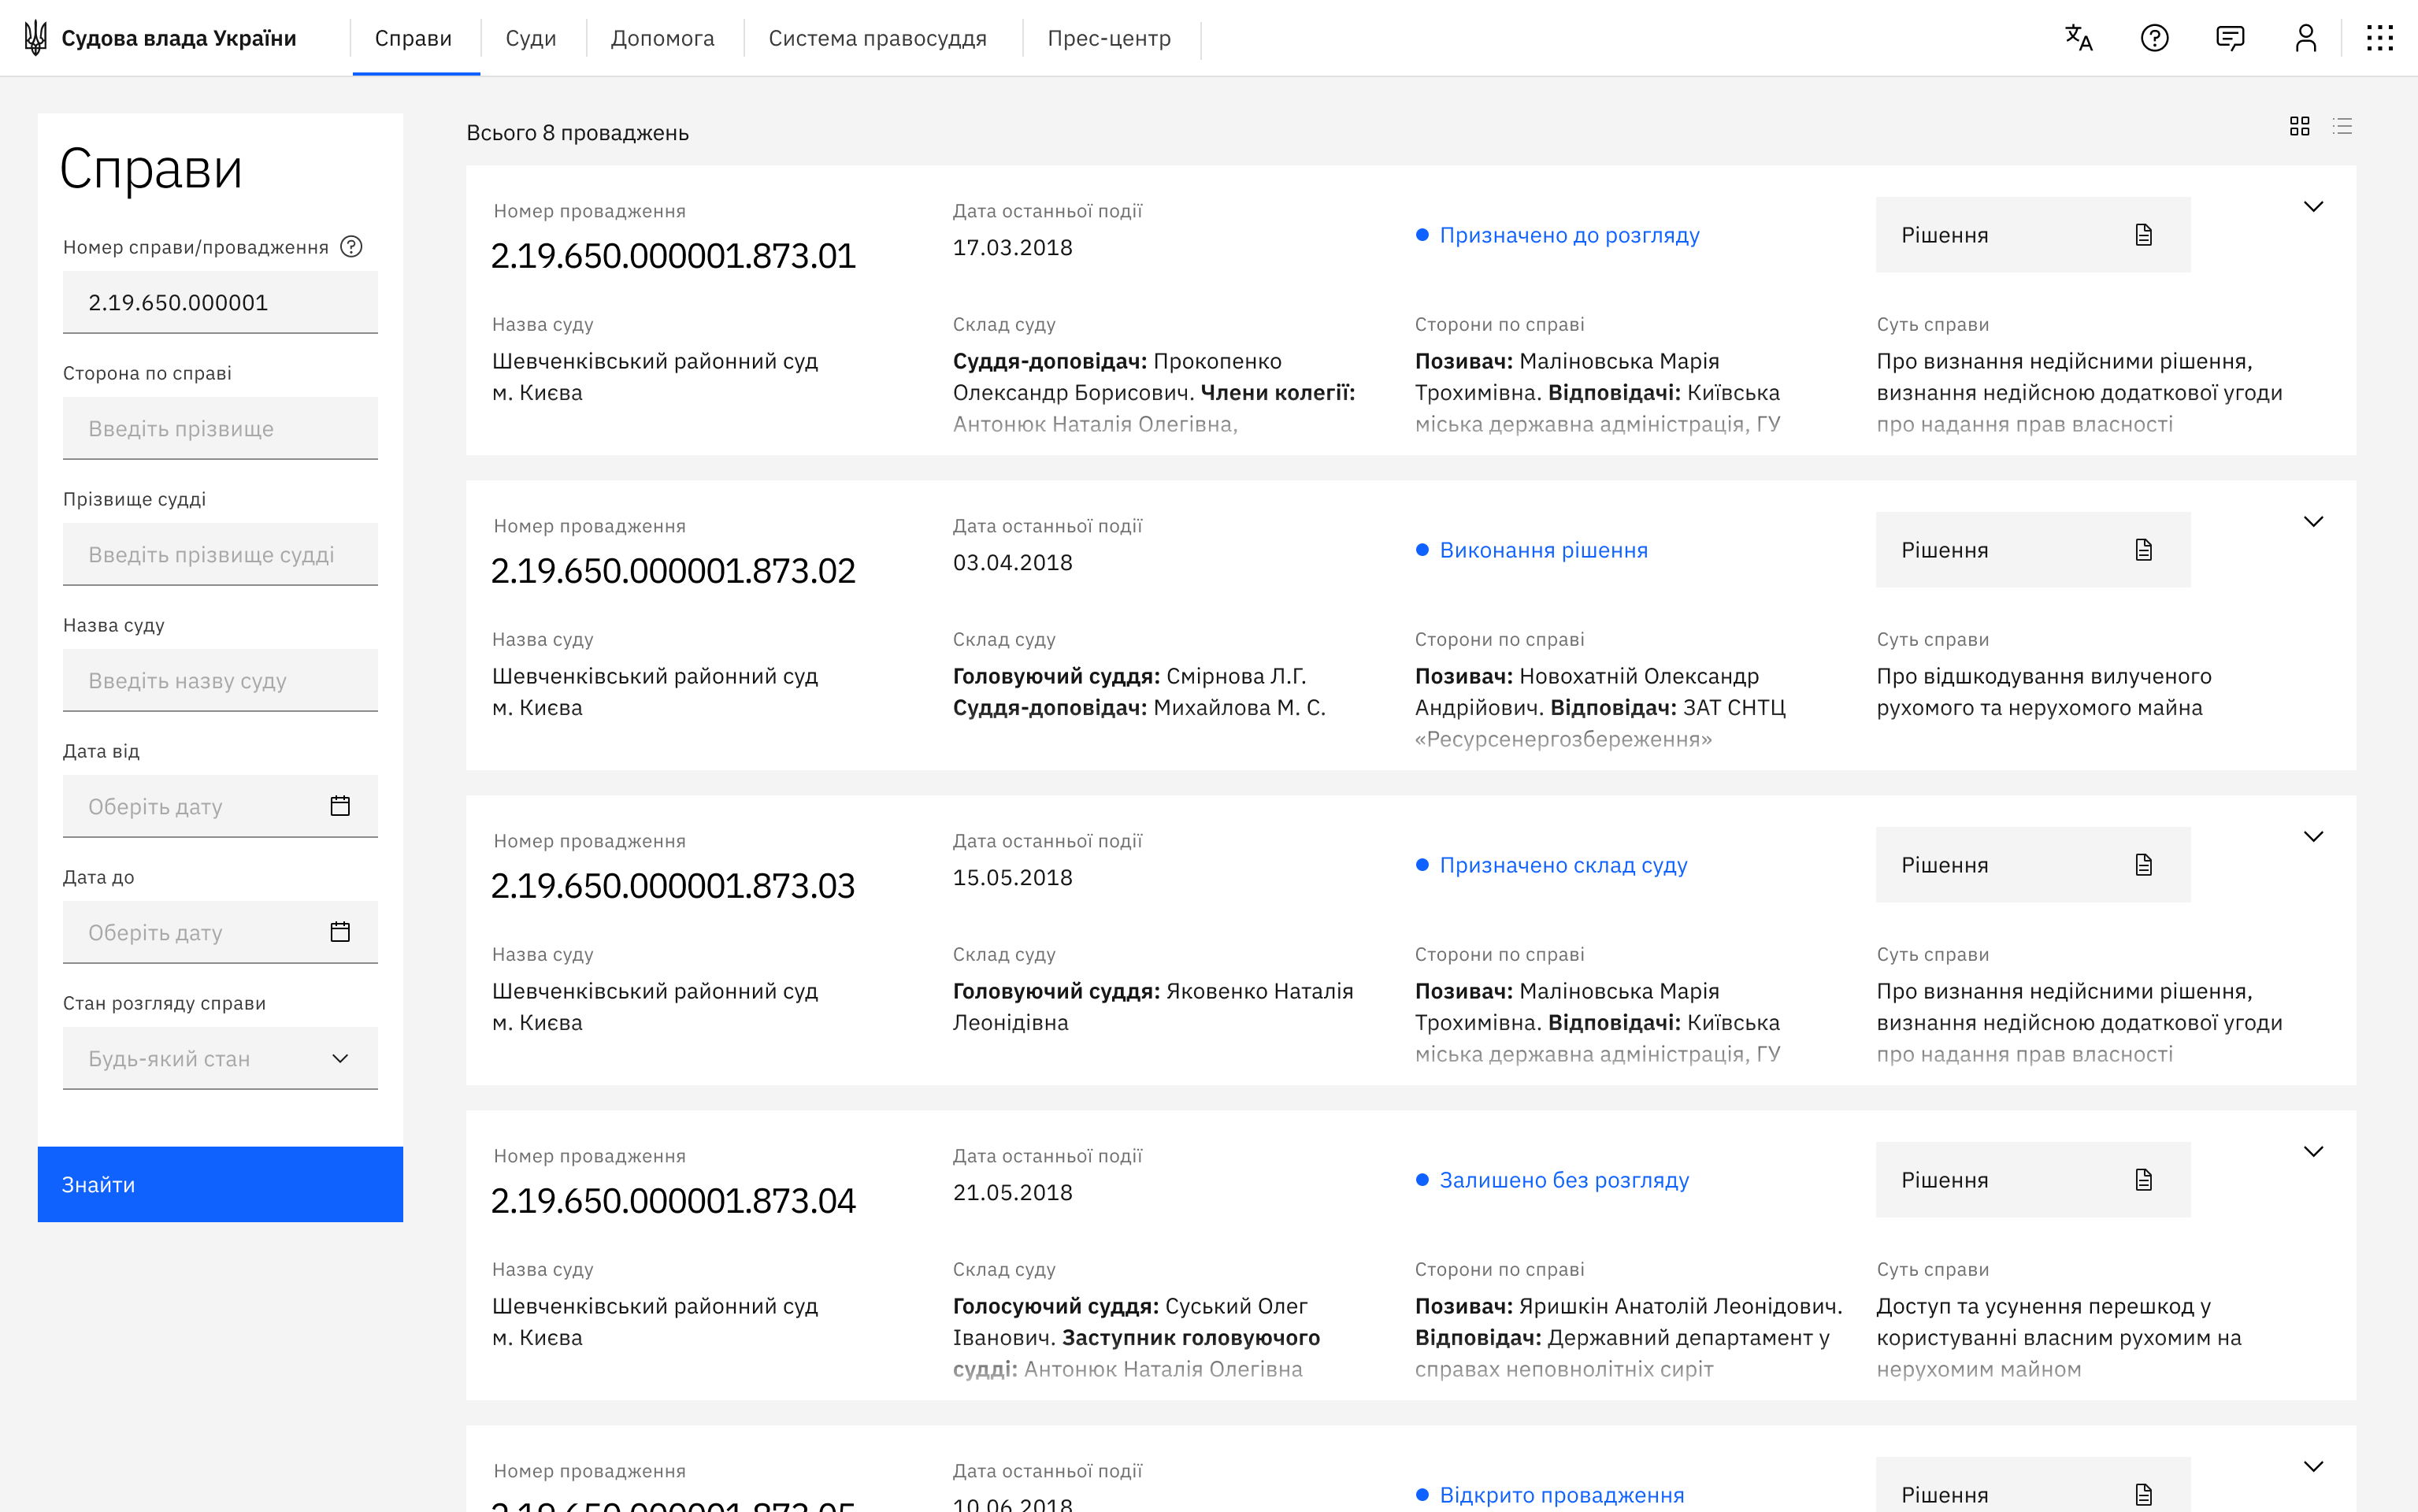Viewport: 2418px width, 1512px height.
Task: Open the Суди navigation tab
Action: 530,38
